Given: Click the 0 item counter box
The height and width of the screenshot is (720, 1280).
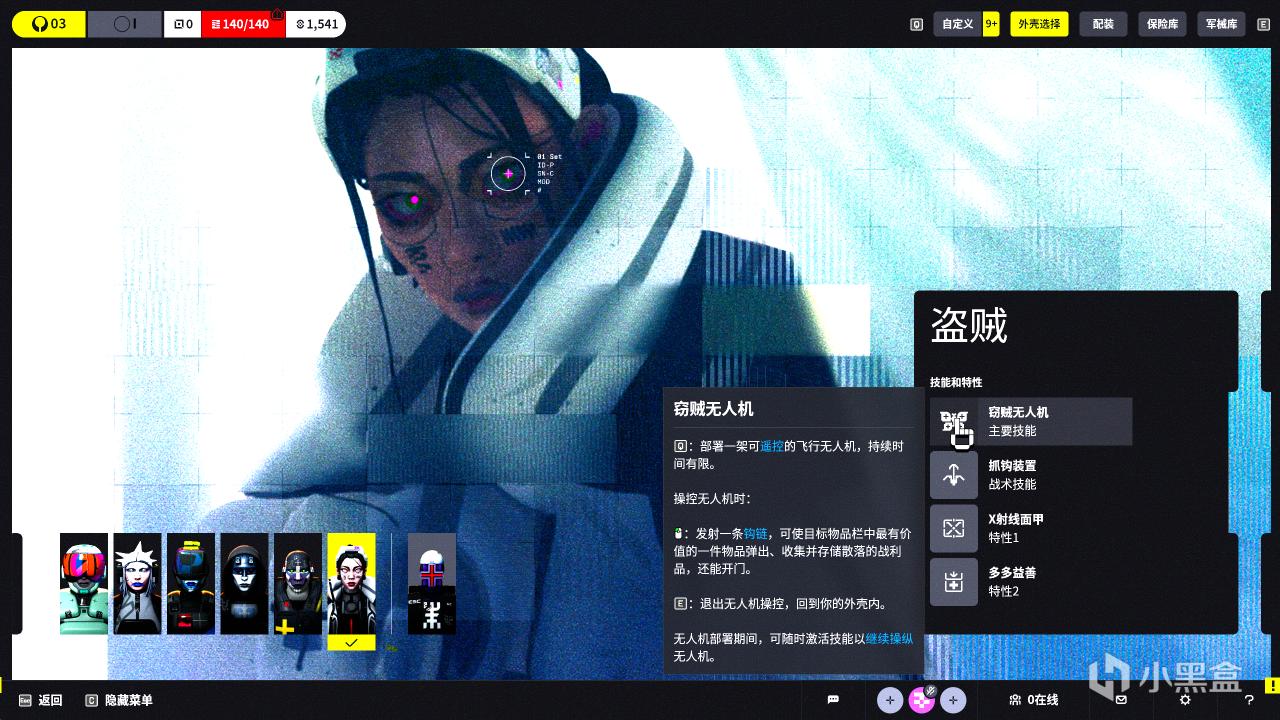Looking at the screenshot, I should tap(182, 24).
